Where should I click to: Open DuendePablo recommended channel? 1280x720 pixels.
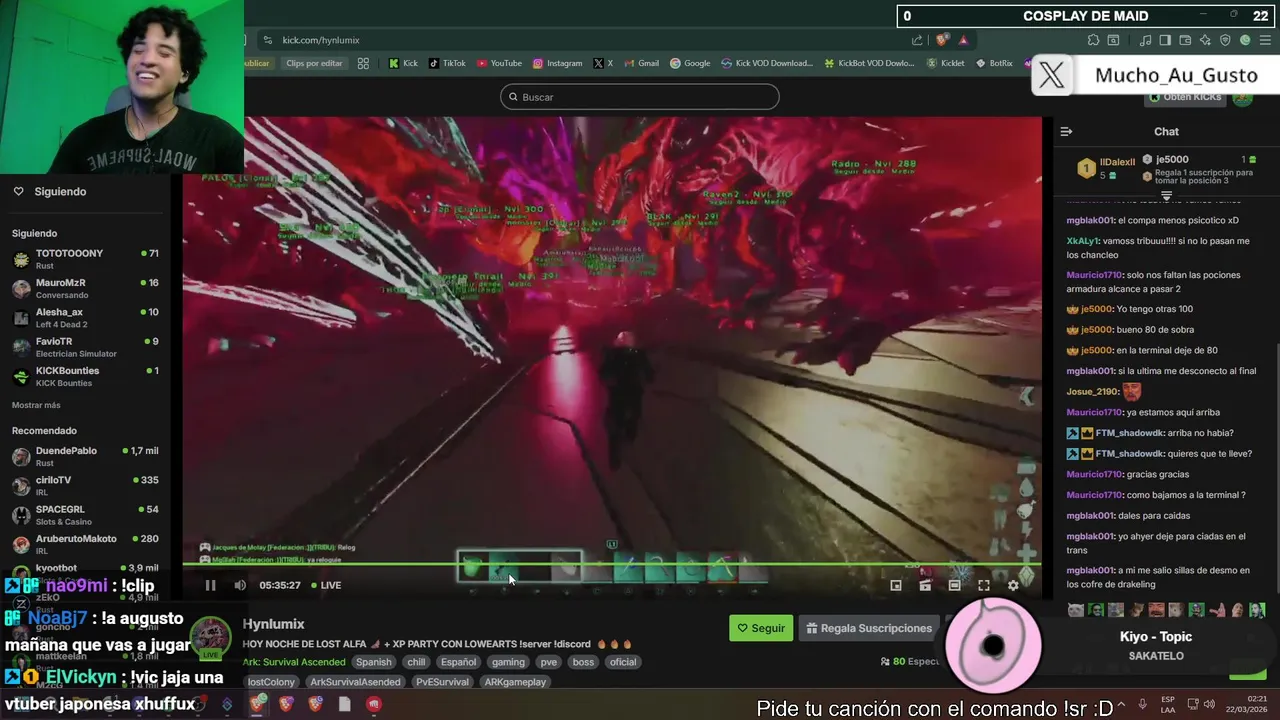[85, 456]
